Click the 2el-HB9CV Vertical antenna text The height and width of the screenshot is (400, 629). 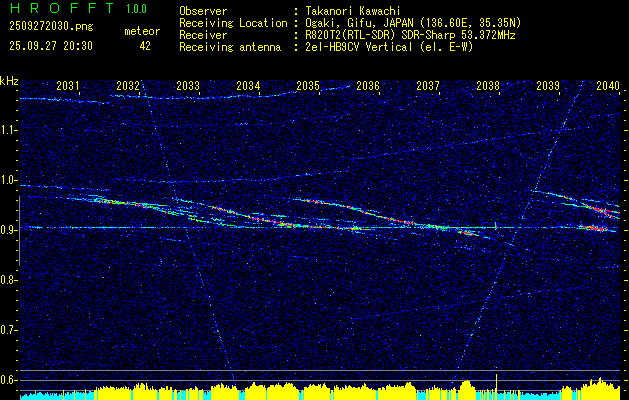tap(389, 47)
